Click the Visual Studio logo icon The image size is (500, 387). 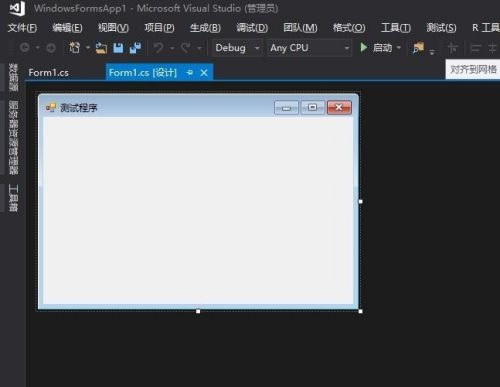[x=18, y=8]
